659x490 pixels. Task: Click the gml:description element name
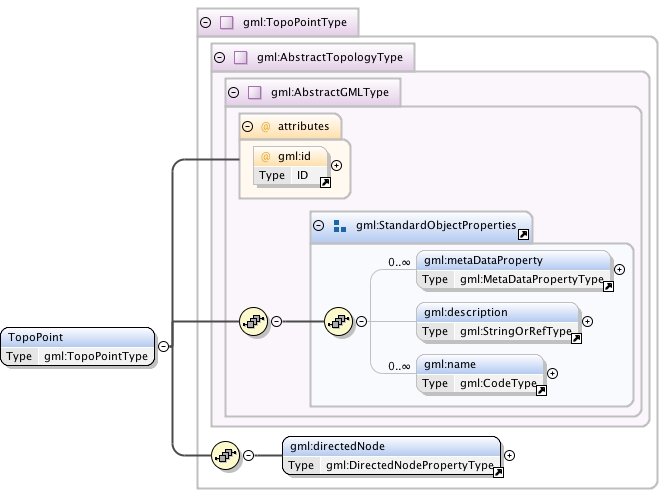(x=466, y=312)
